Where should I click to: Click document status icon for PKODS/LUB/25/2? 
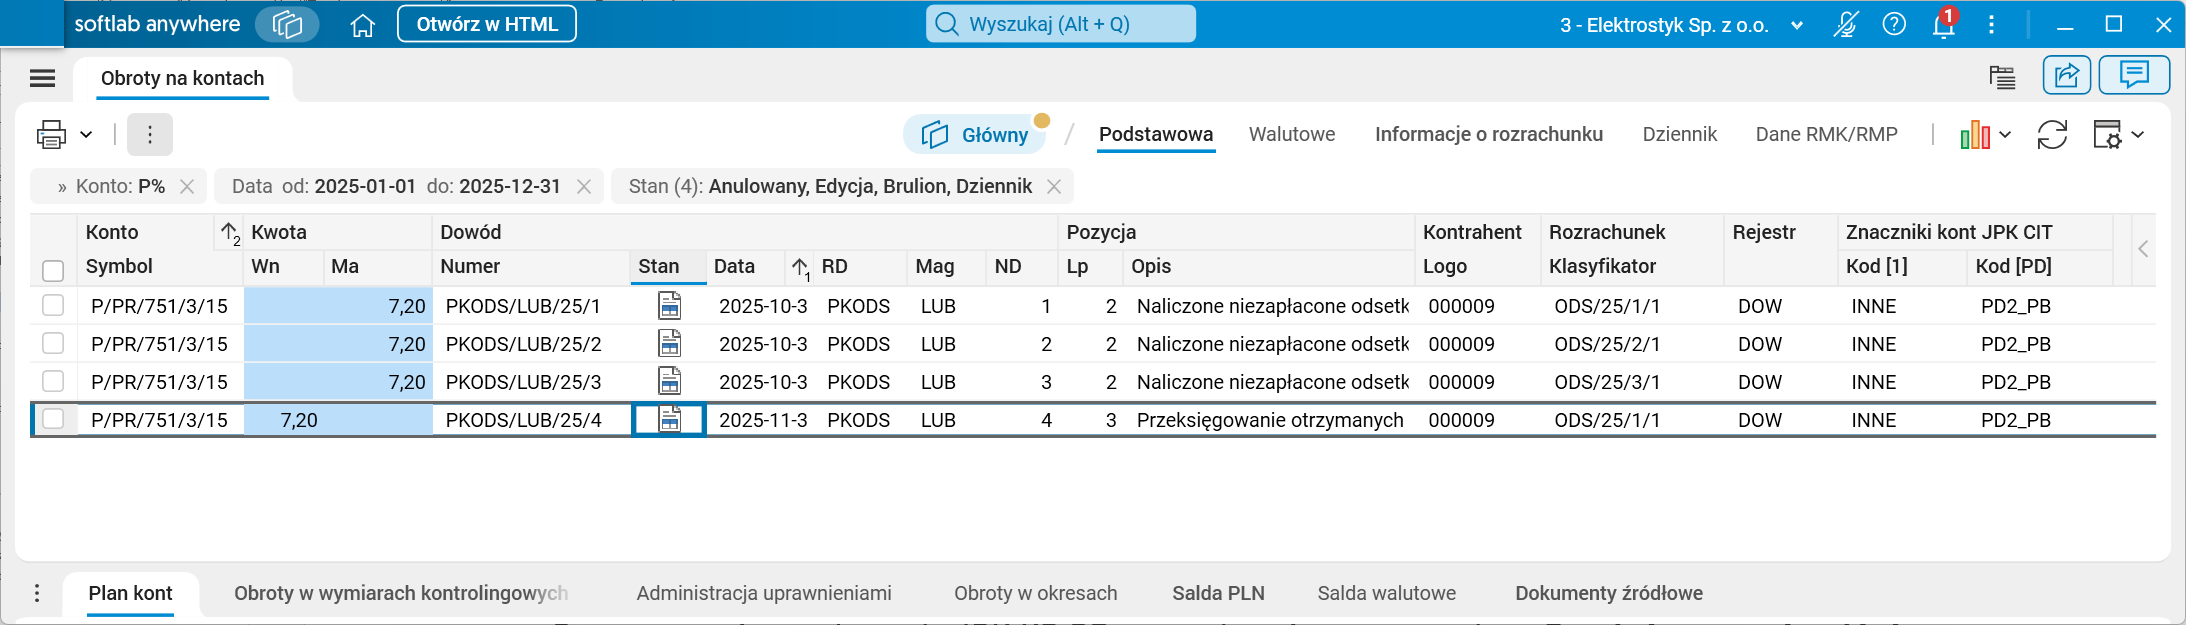tap(669, 344)
